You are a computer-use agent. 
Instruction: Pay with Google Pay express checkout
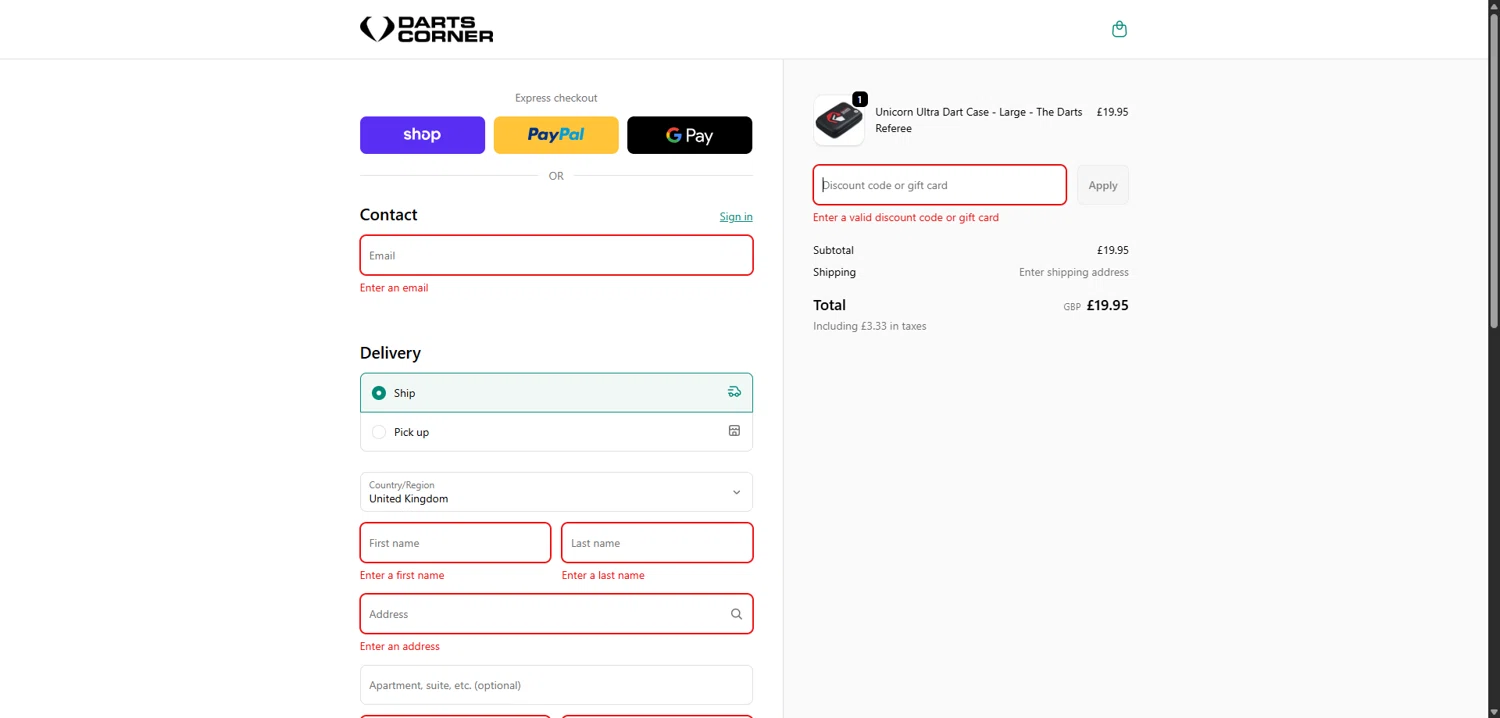[689, 135]
